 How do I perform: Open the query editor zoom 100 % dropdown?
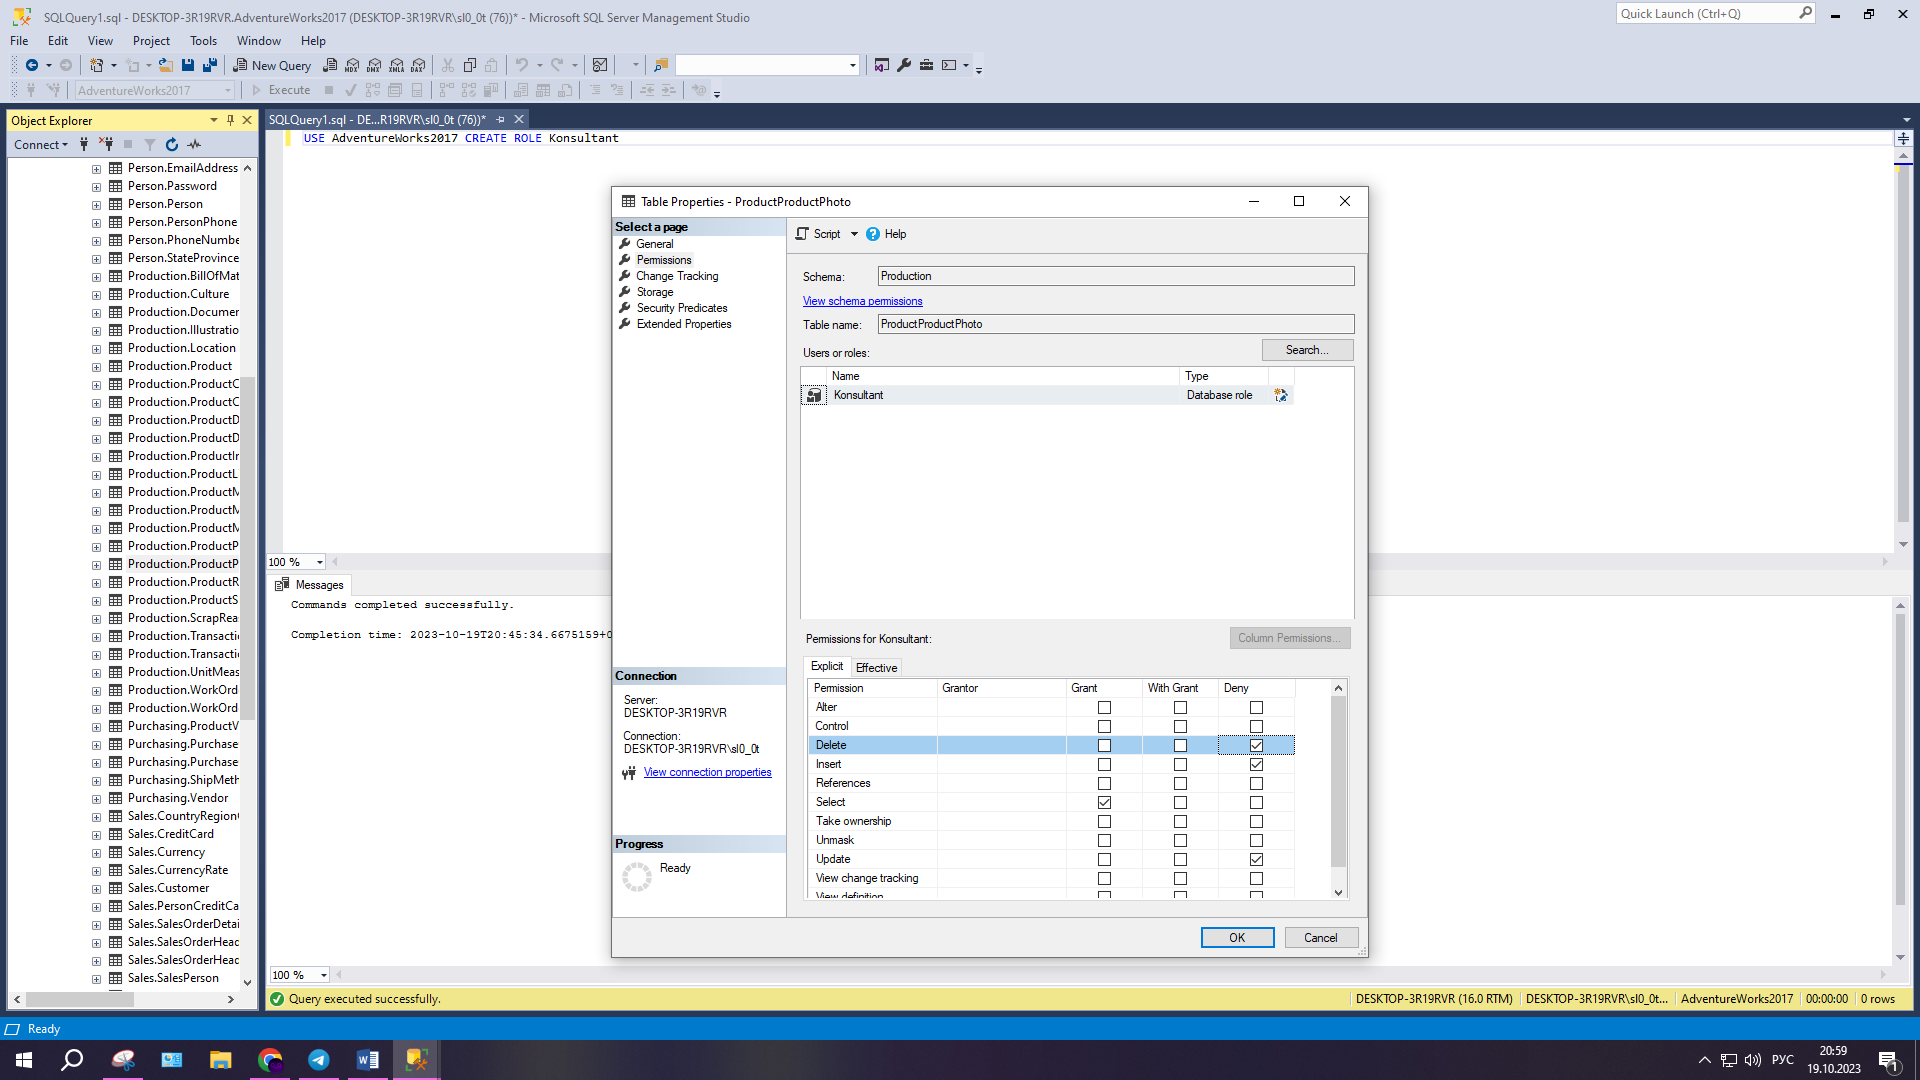(319, 563)
